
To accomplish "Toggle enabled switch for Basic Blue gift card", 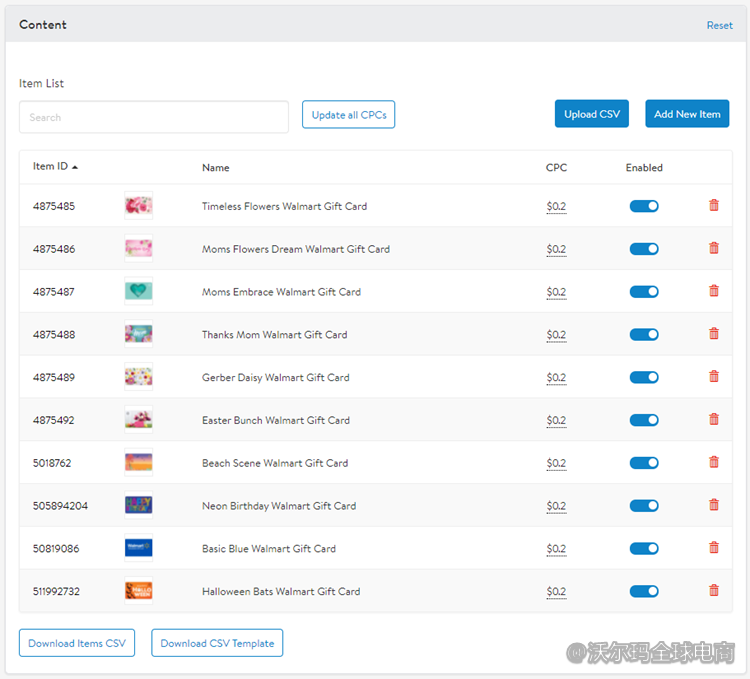I will coord(644,548).
